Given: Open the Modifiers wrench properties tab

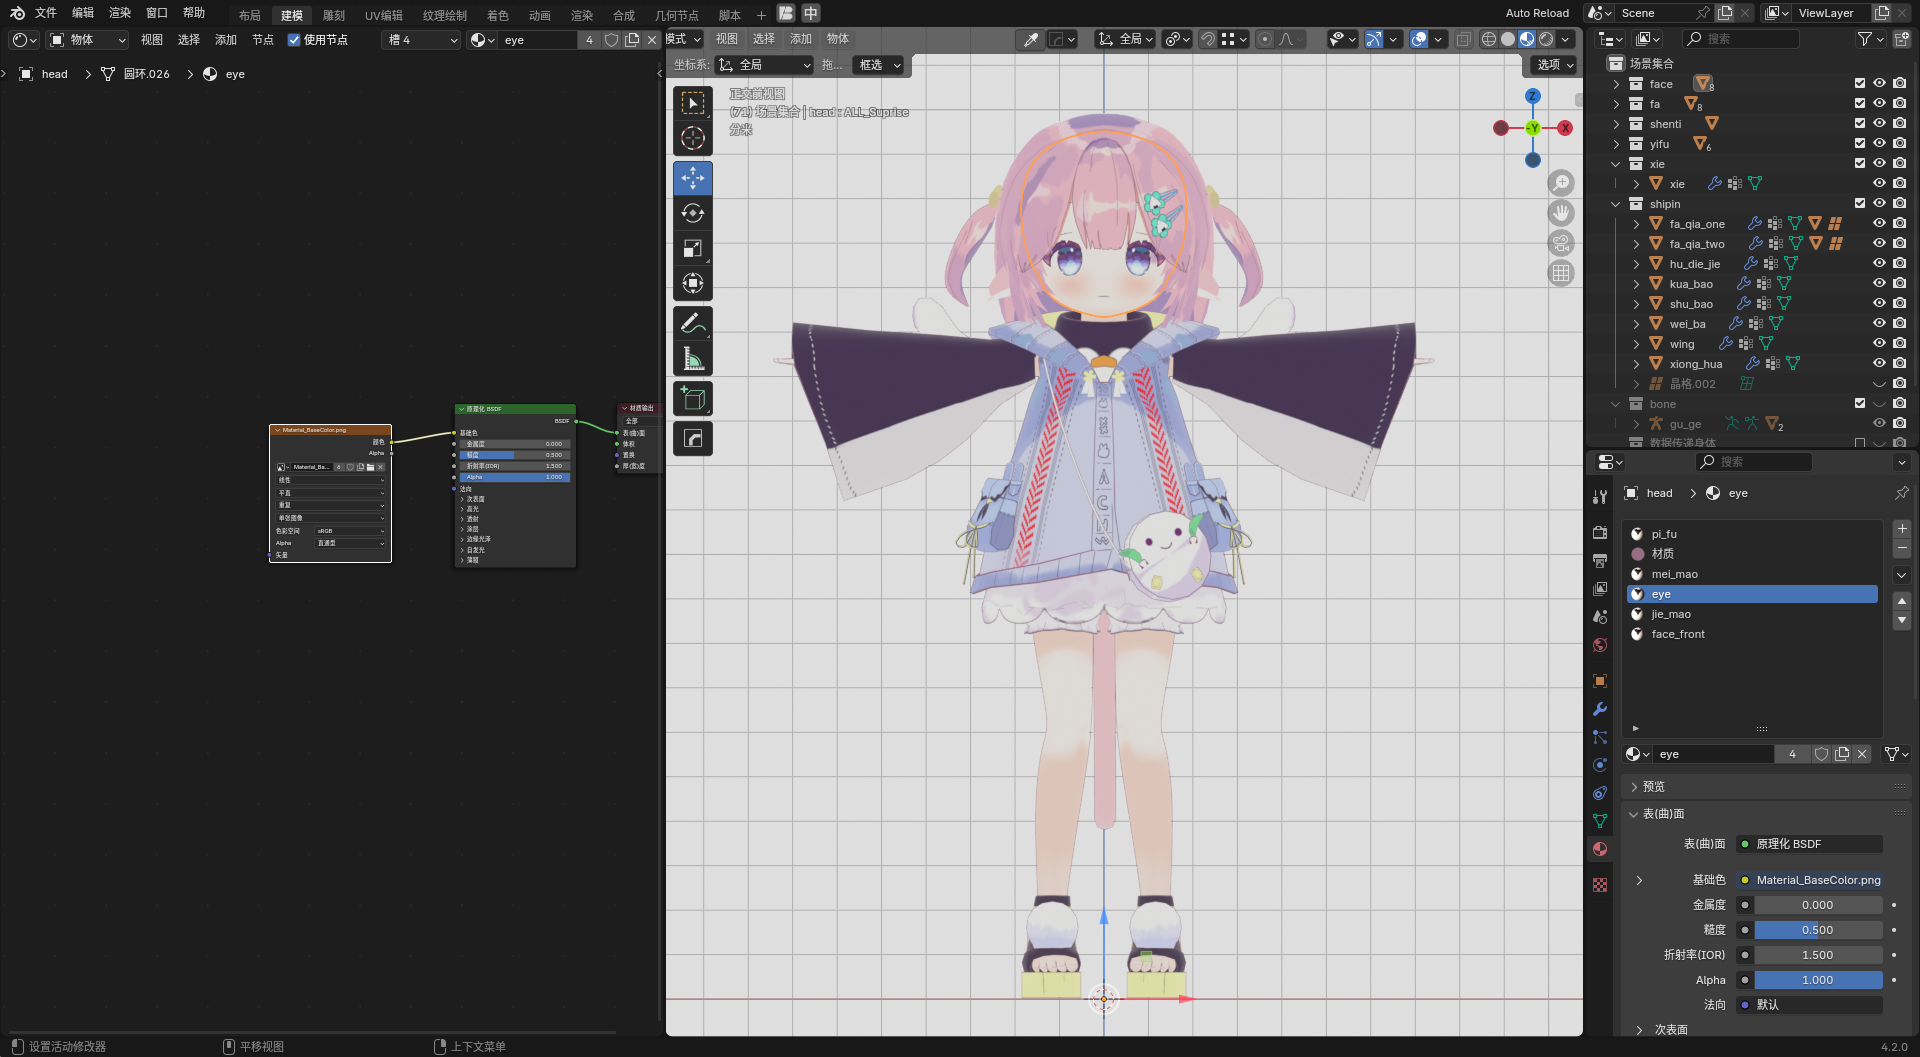Looking at the screenshot, I should tap(1600, 709).
